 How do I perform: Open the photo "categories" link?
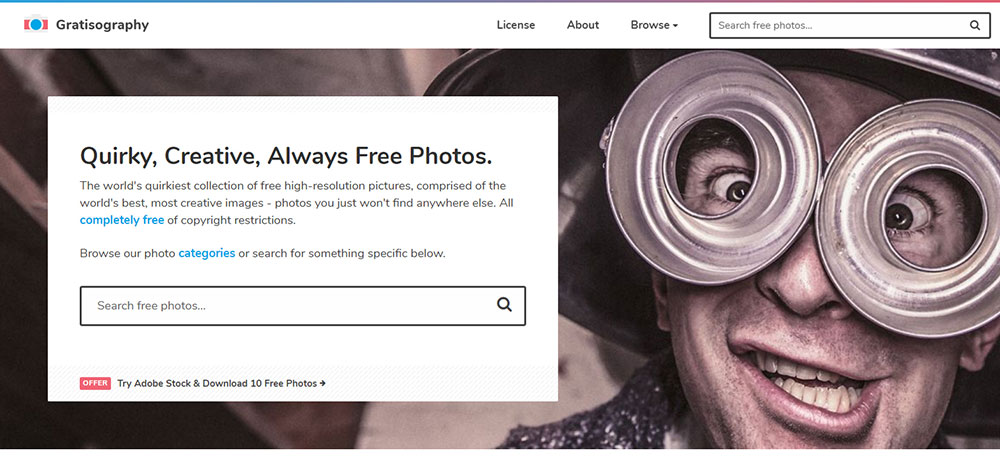tap(206, 253)
